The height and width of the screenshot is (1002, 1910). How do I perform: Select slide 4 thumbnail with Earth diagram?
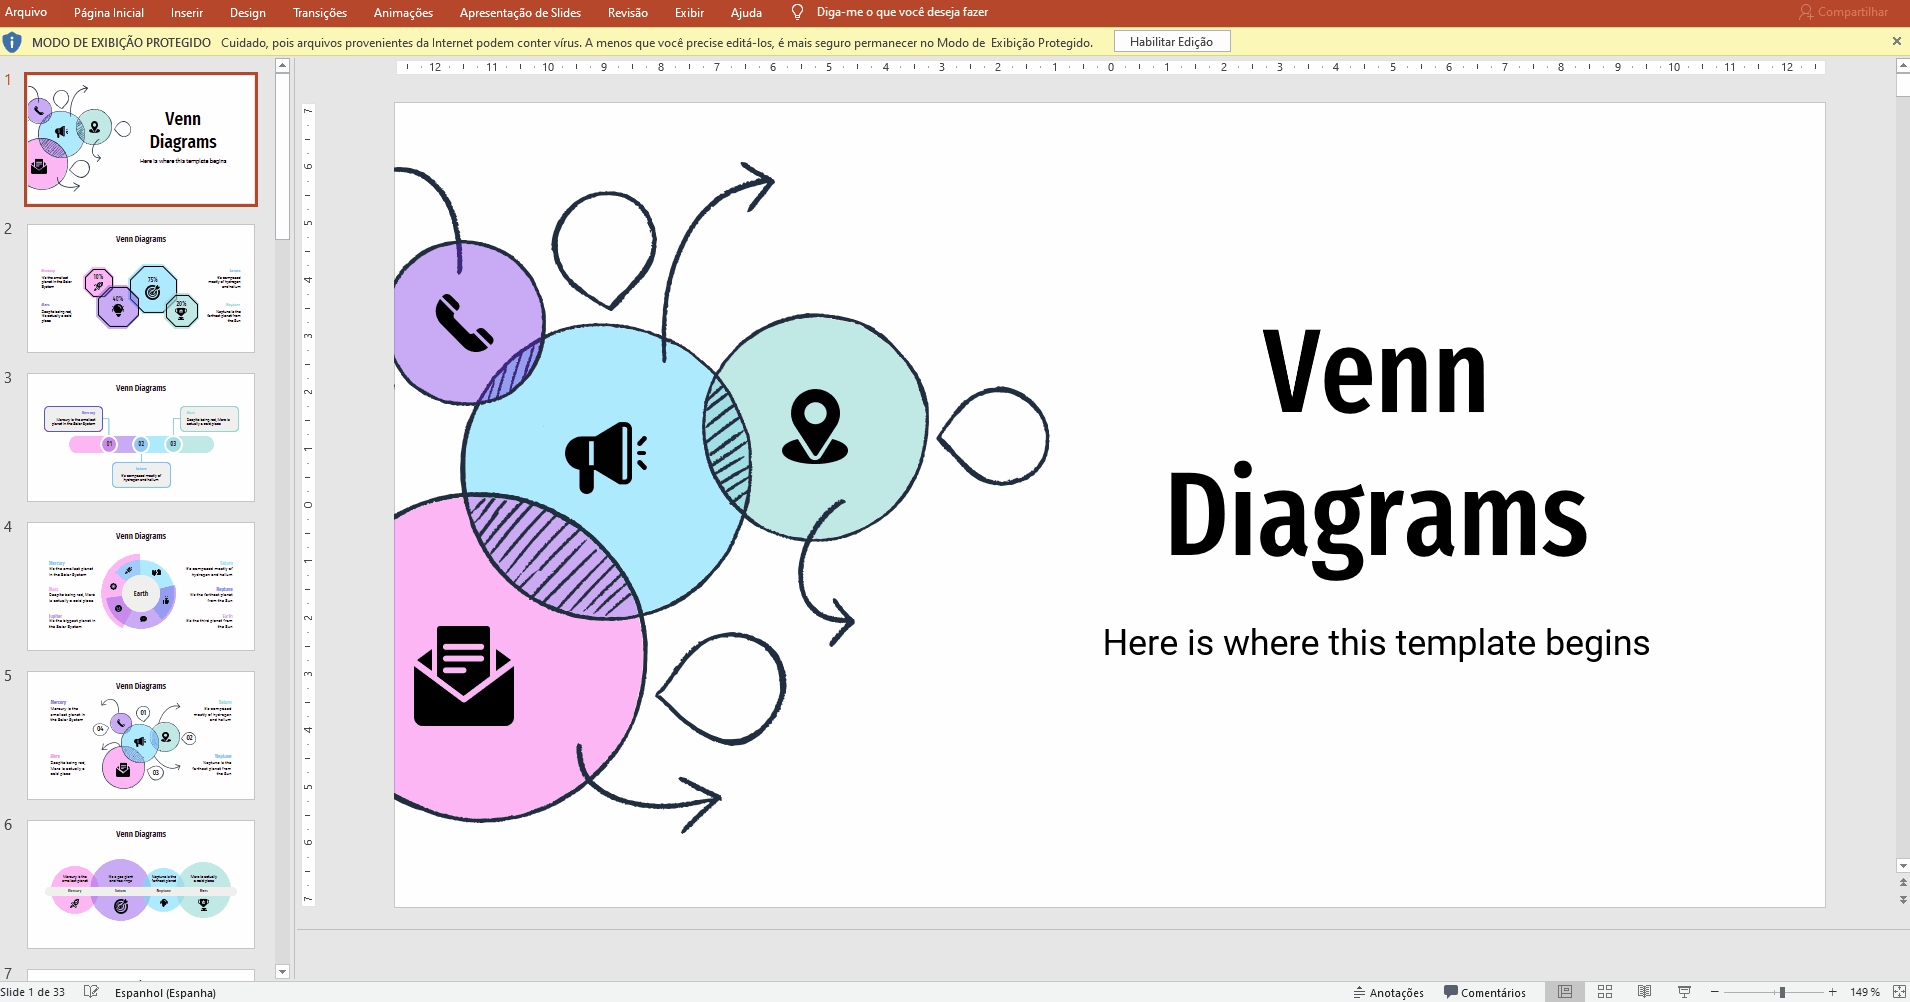pos(141,586)
